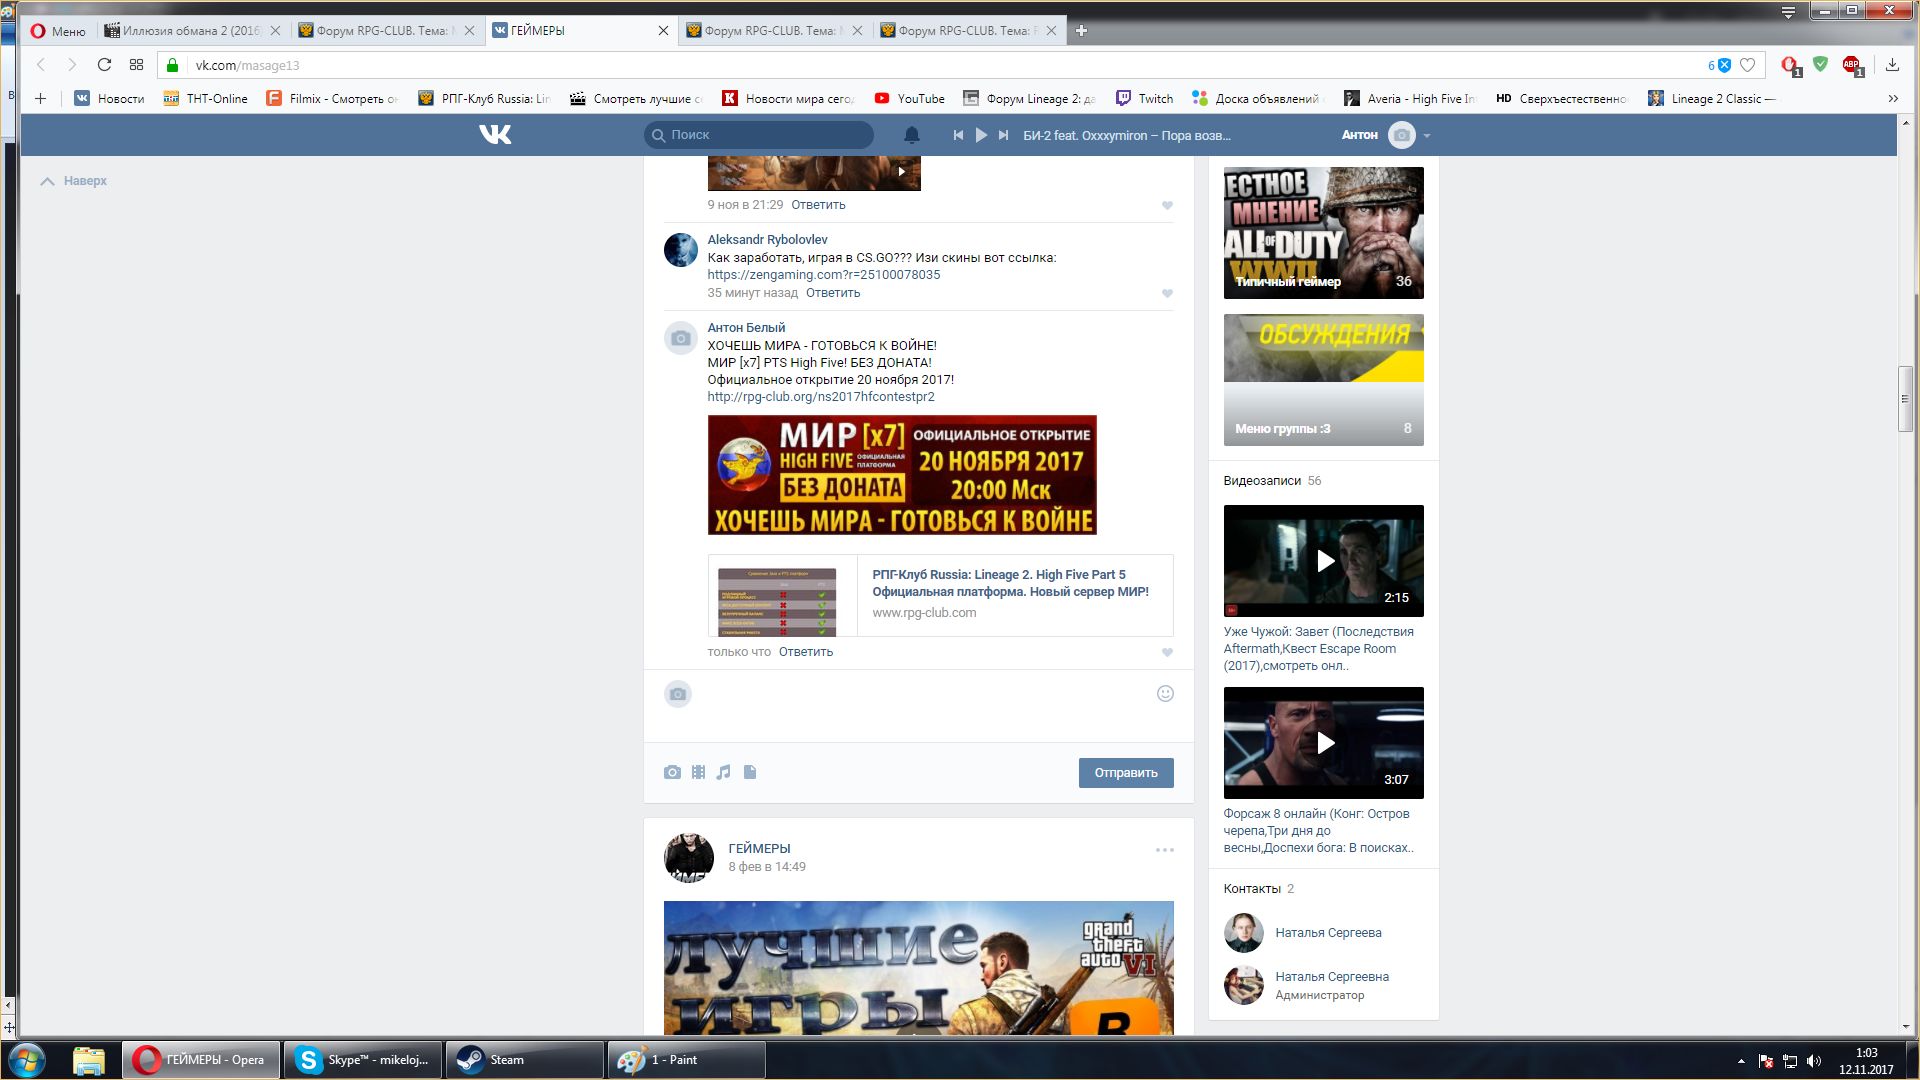Attach audio with the music note icon
1920x1080 pixels.
724,772
